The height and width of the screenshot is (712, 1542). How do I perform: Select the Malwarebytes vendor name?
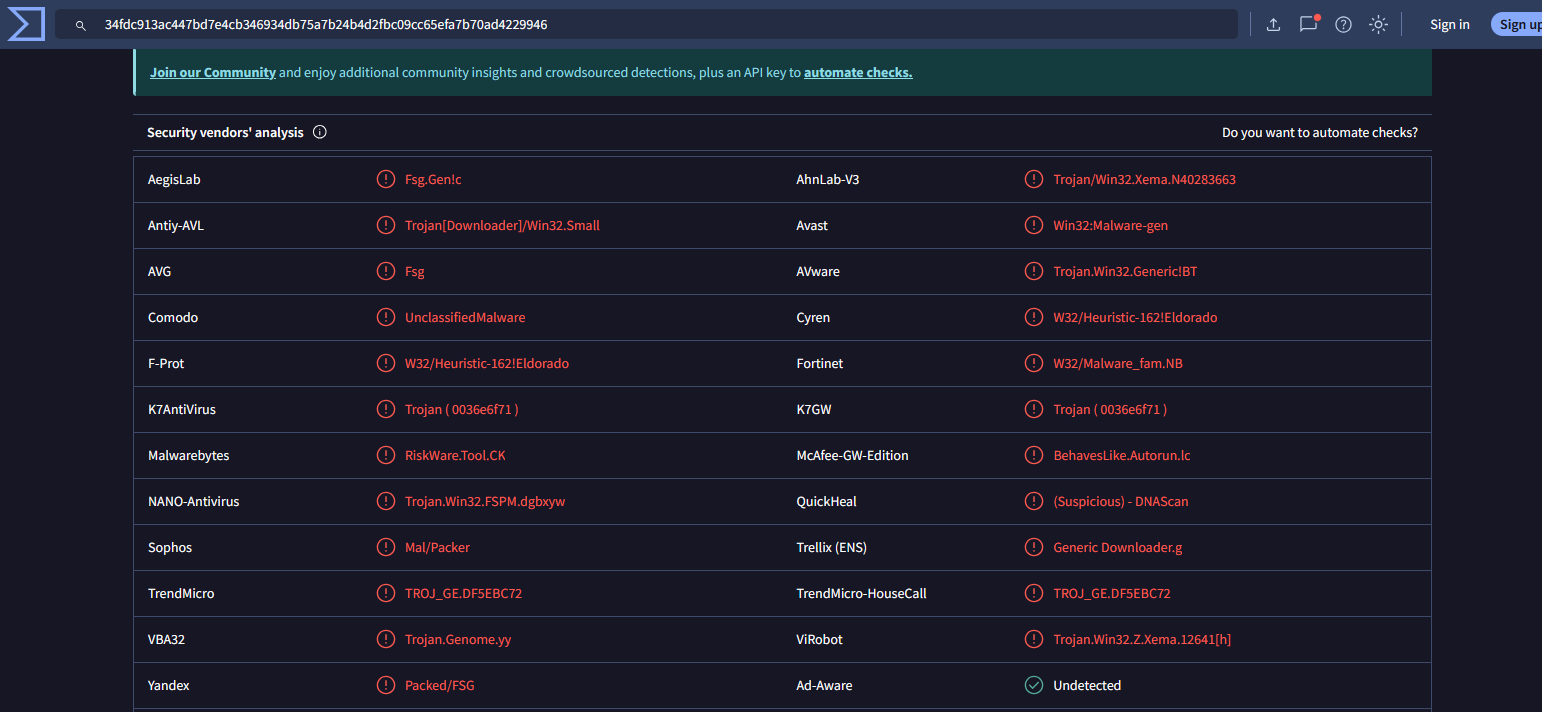point(189,455)
